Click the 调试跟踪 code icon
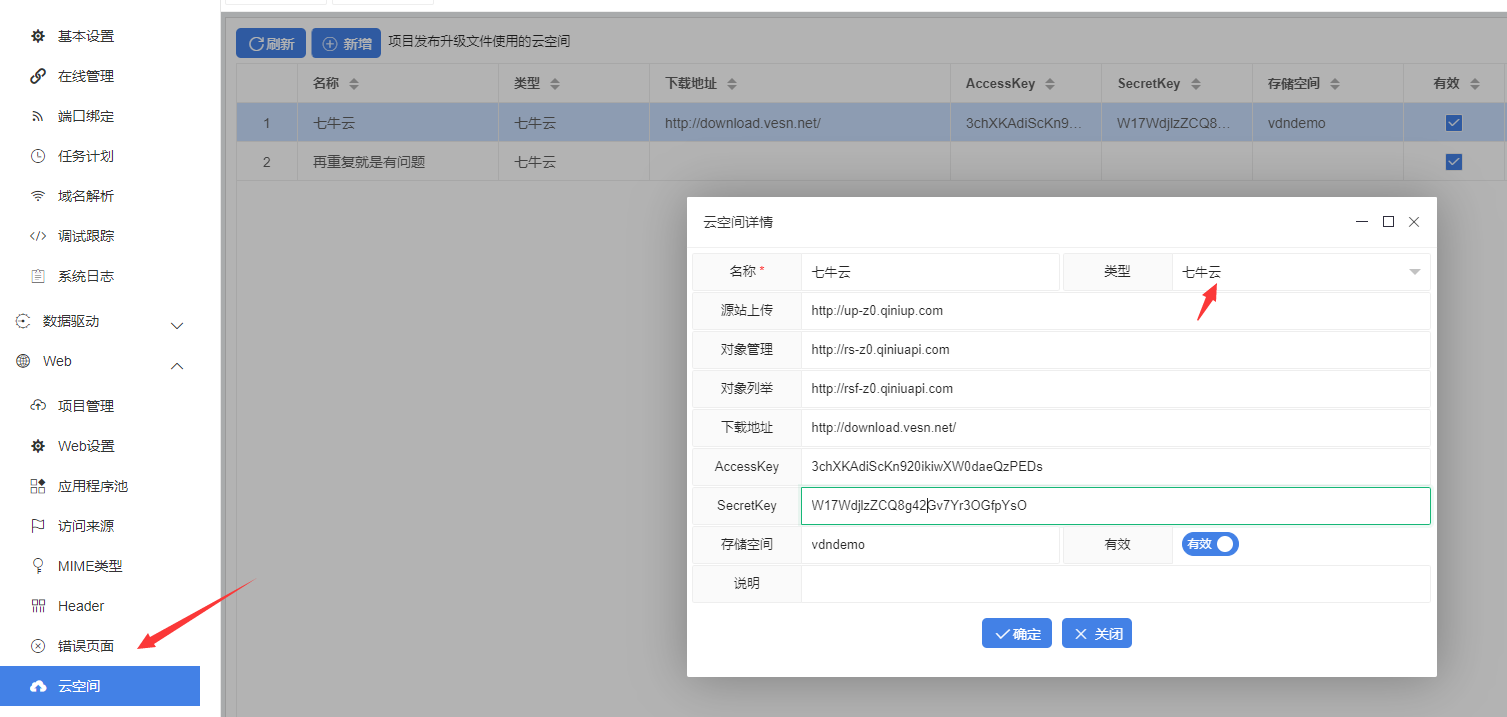 pyautogui.click(x=38, y=236)
